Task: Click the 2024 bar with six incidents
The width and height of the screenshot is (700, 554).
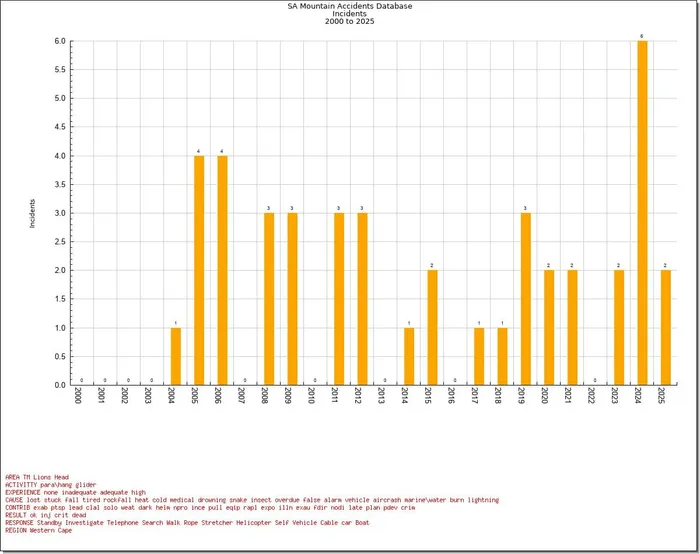Action: pos(642,212)
